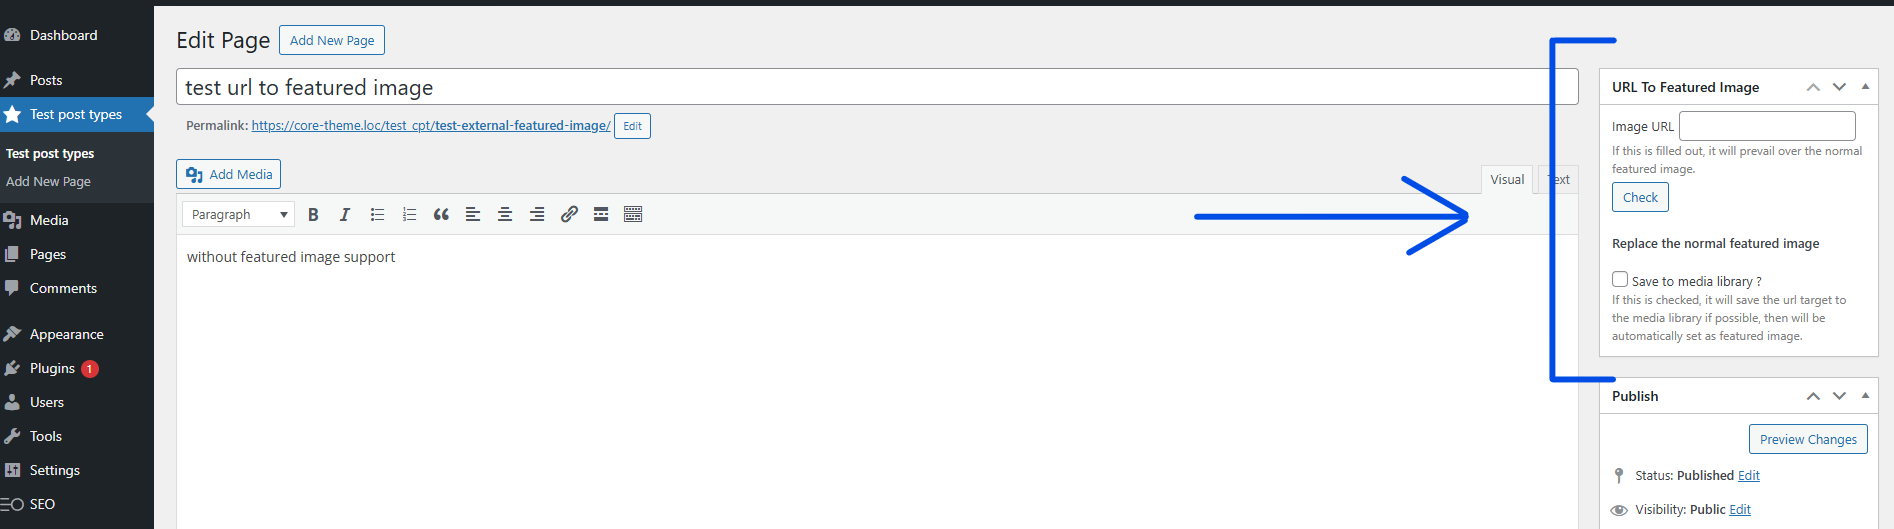Collapse the URL To Featured Image panel
The width and height of the screenshot is (1894, 529).
[x=1865, y=87]
